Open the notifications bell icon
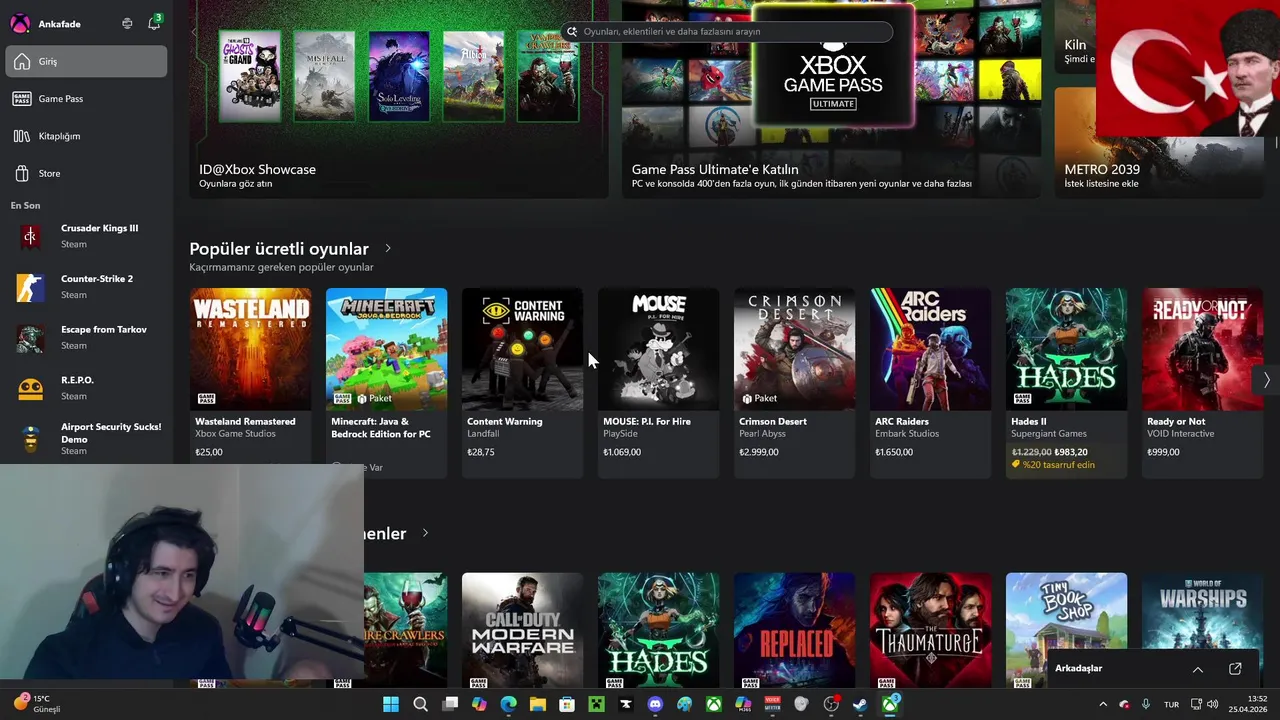Image resolution: width=1280 pixels, height=720 pixels. pos(154,23)
